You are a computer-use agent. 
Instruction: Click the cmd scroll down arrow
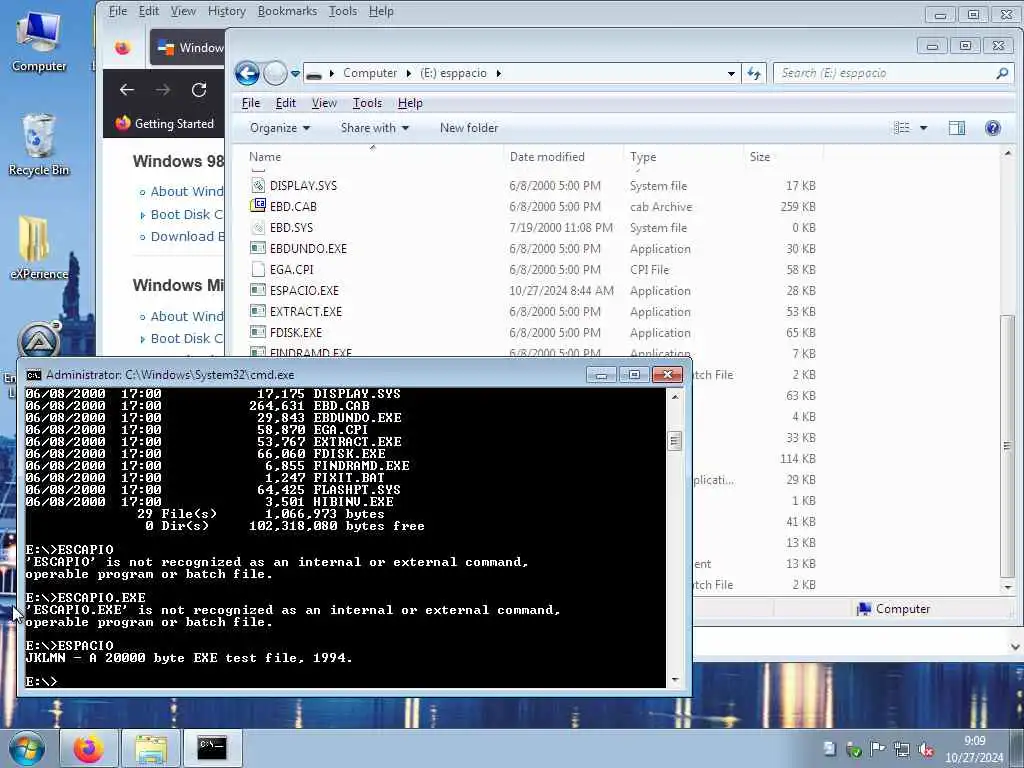tap(675, 680)
